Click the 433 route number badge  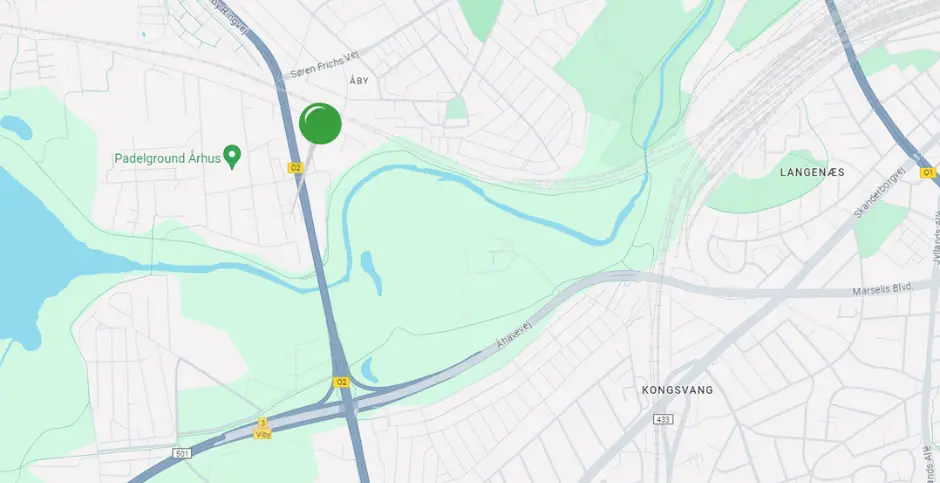point(663,419)
